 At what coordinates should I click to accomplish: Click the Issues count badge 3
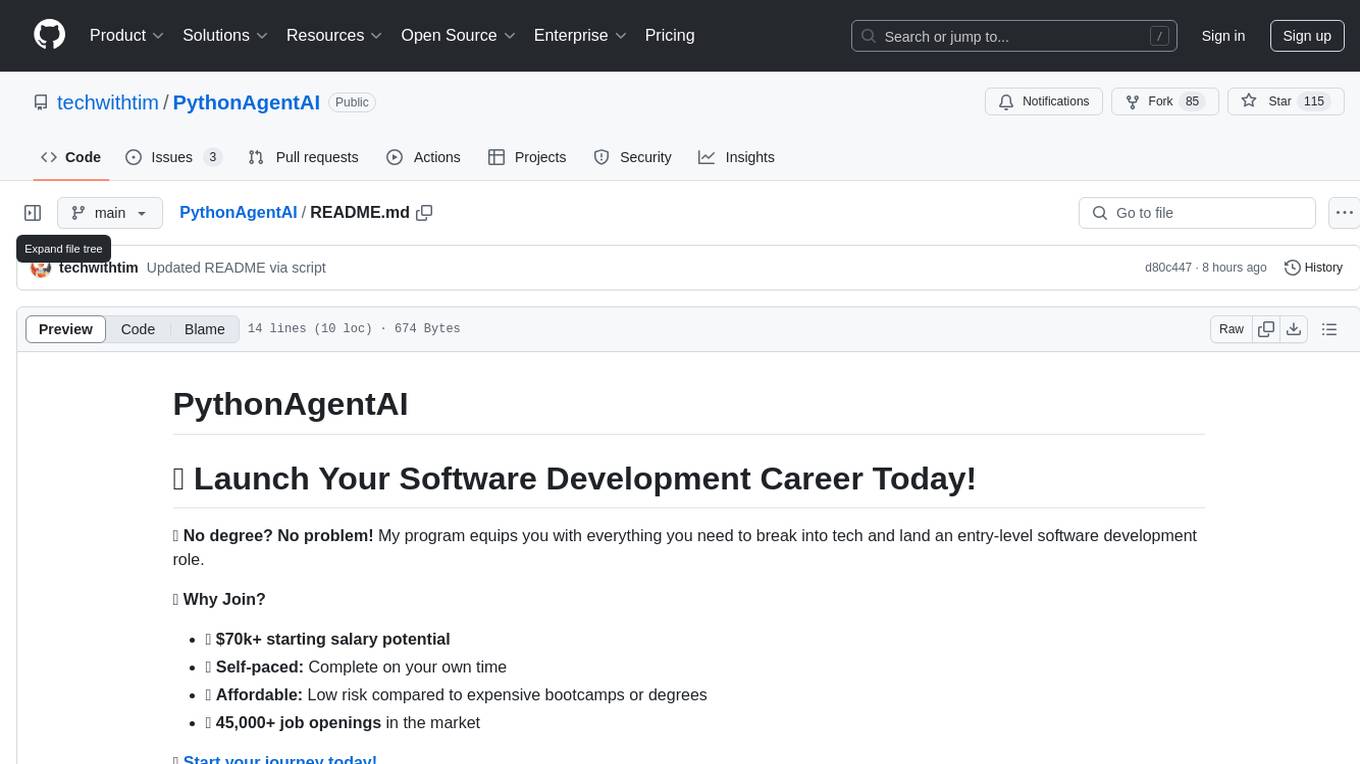point(212,157)
